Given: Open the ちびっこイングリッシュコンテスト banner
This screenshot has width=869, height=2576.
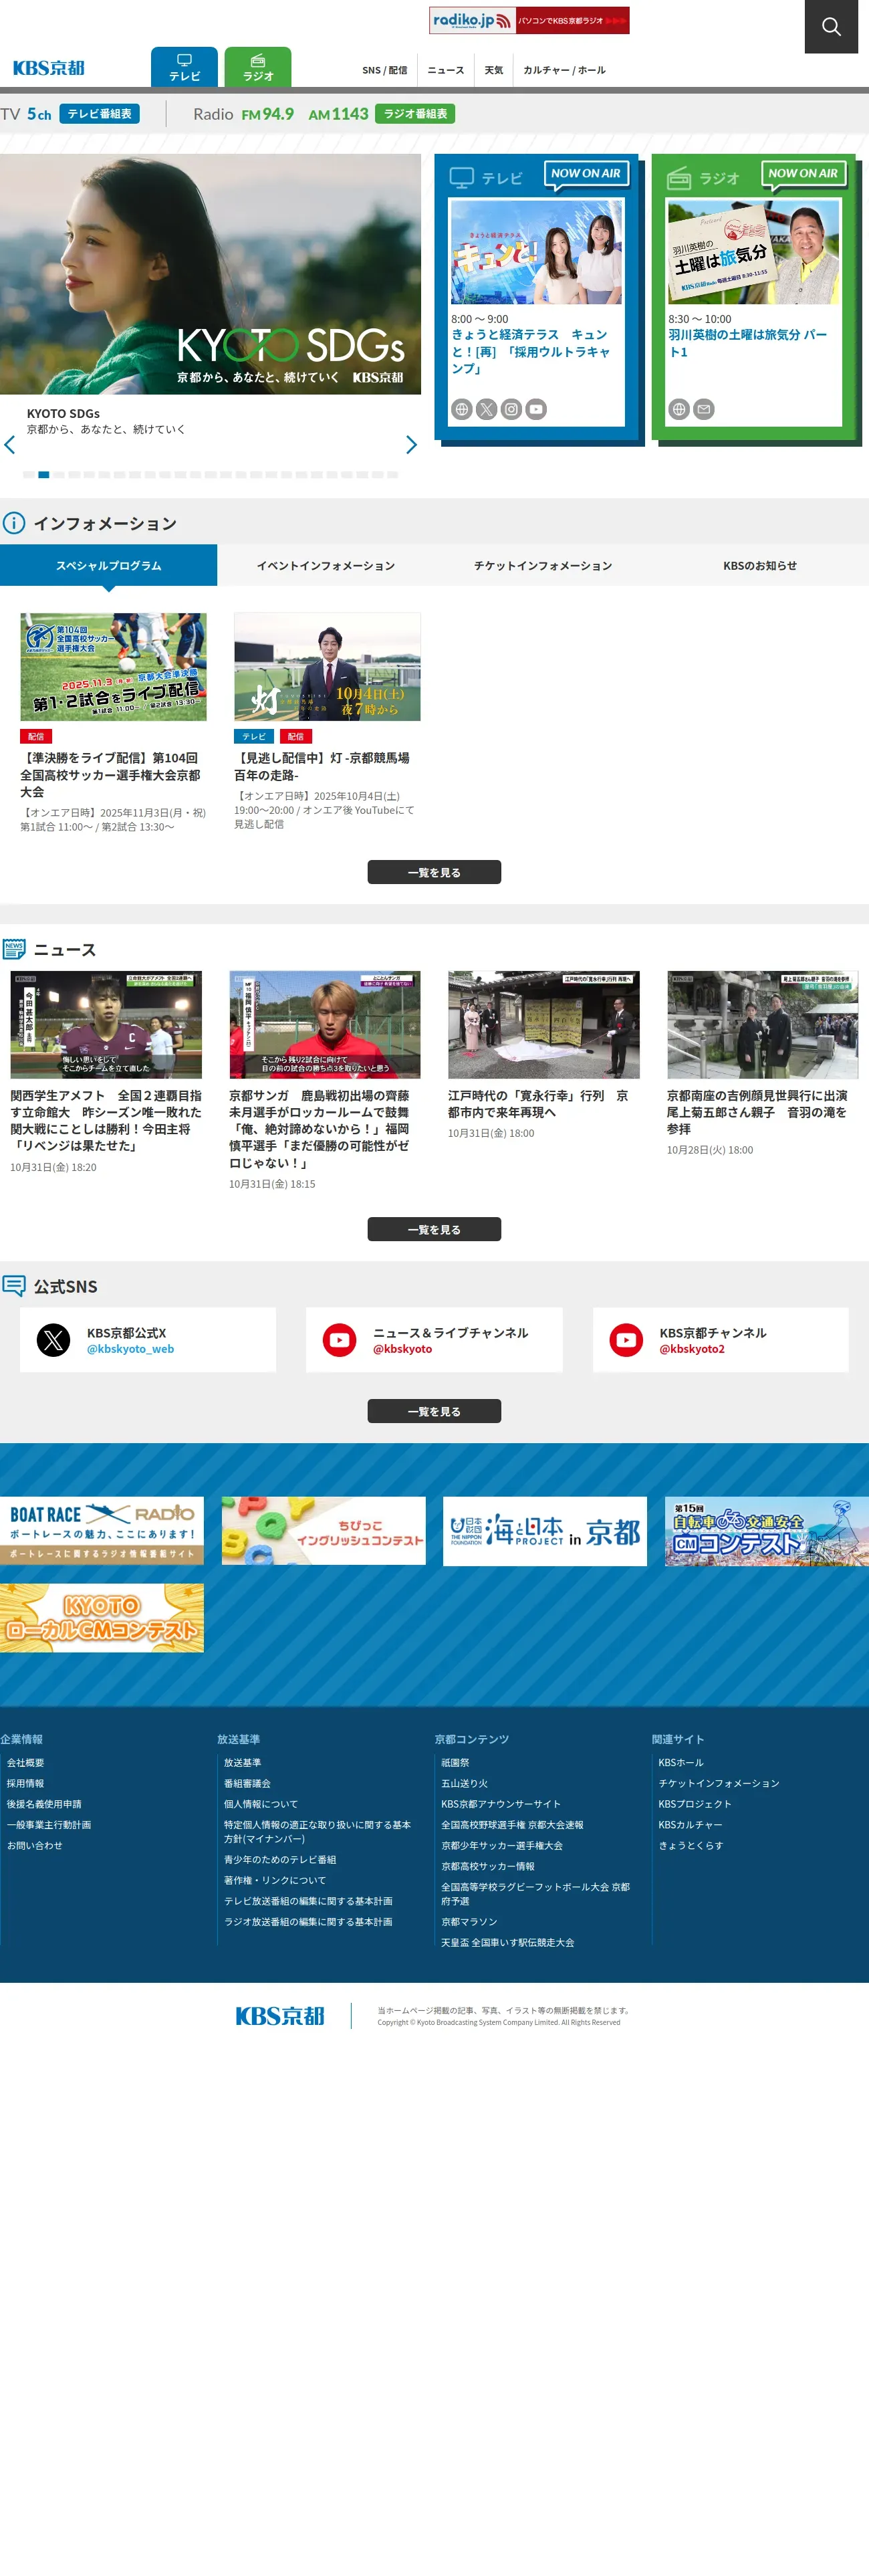Looking at the screenshot, I should tap(324, 1530).
